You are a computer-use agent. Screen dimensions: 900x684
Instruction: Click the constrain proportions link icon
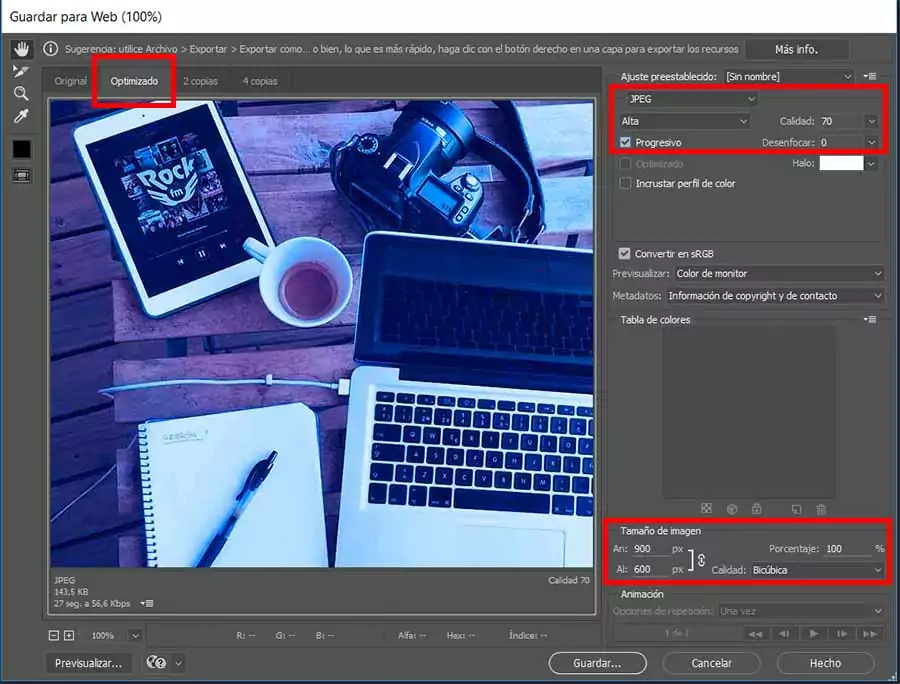coord(701,560)
